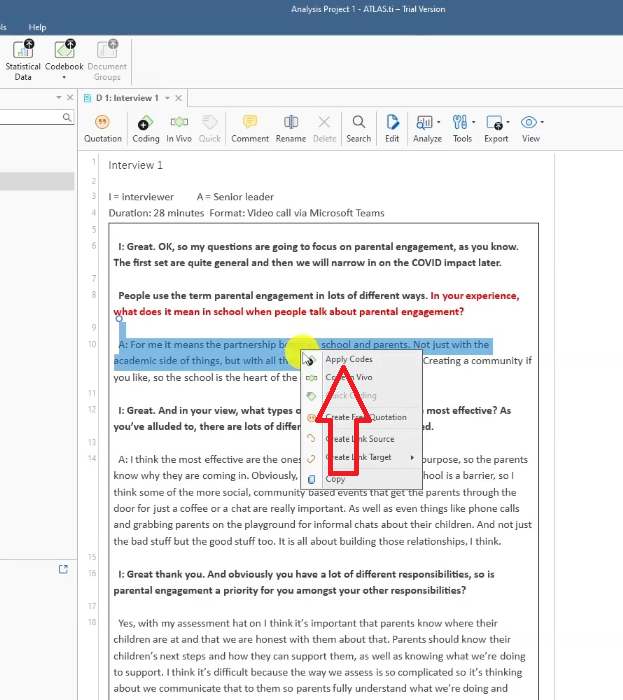The image size is (623, 700).
Task: Click the Quotation toolbar icon
Action: click(x=103, y=128)
